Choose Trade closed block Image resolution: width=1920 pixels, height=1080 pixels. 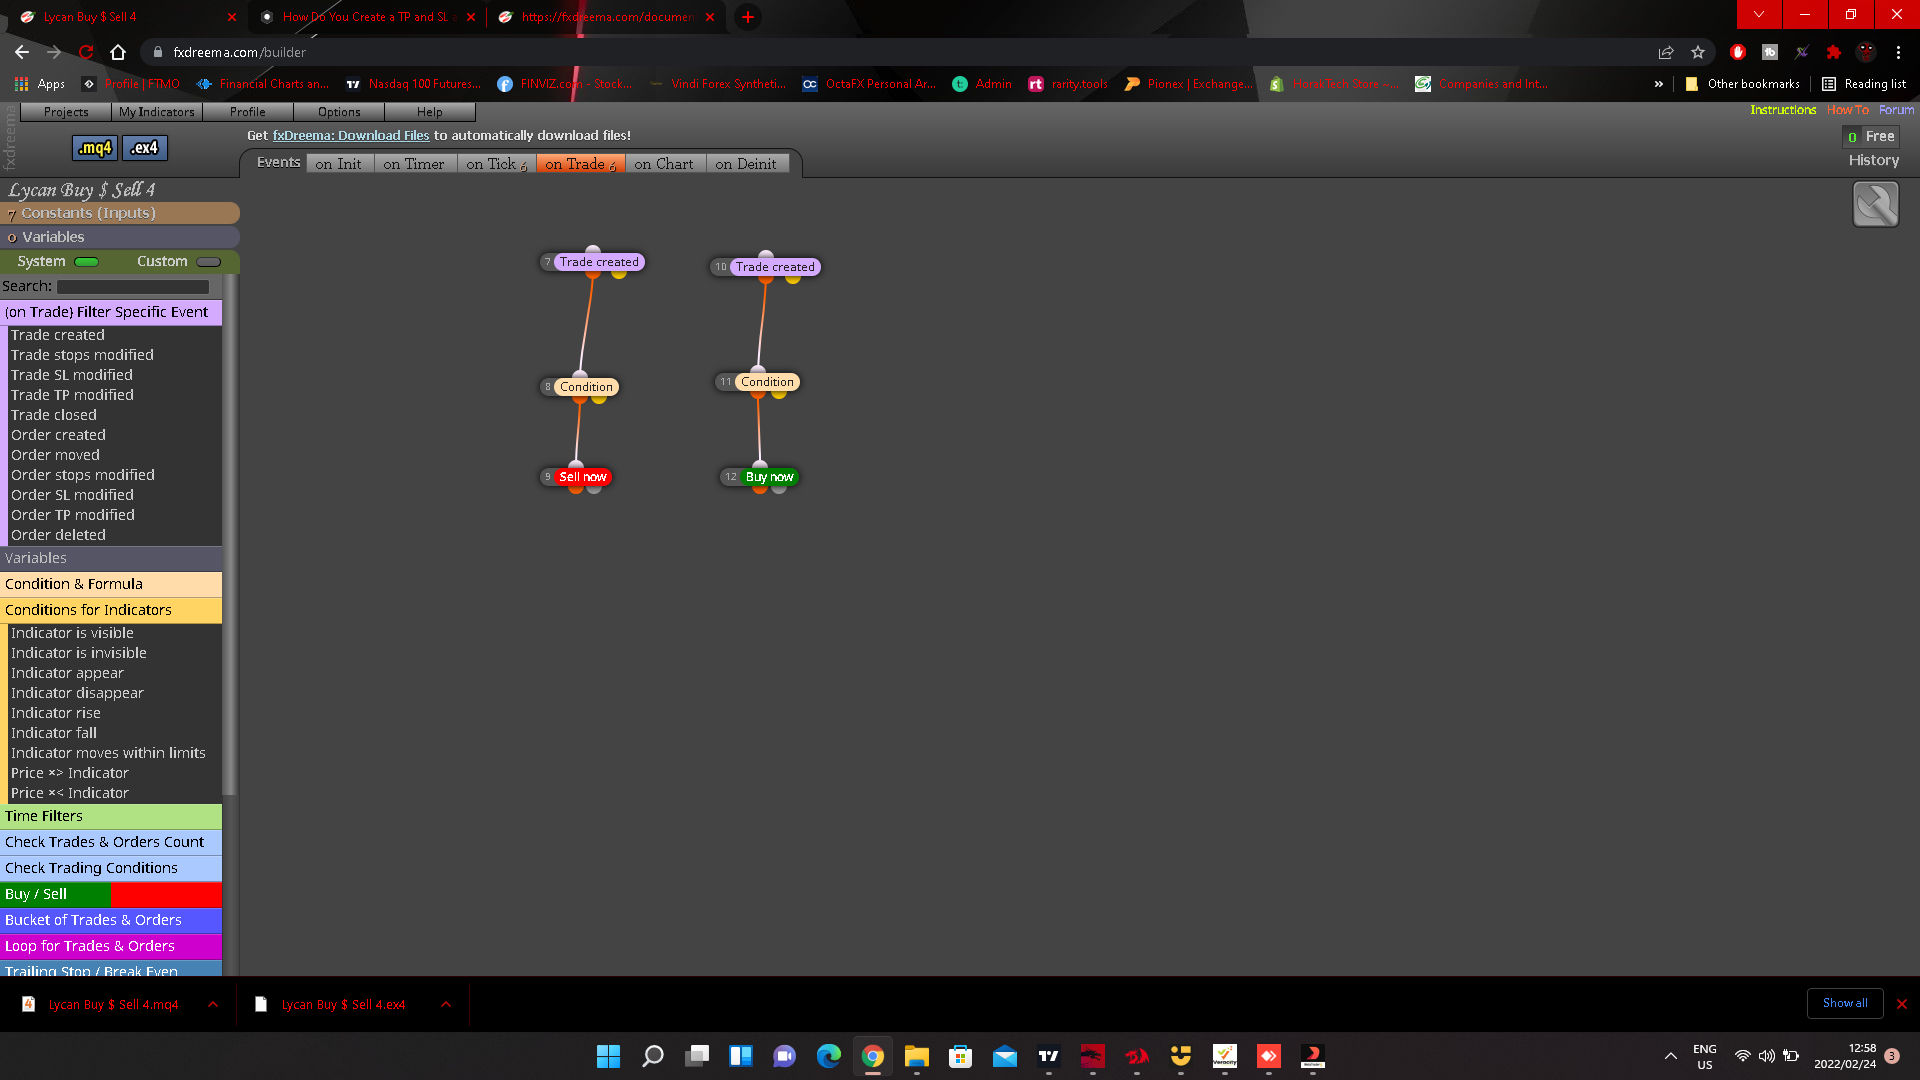[x=54, y=415]
